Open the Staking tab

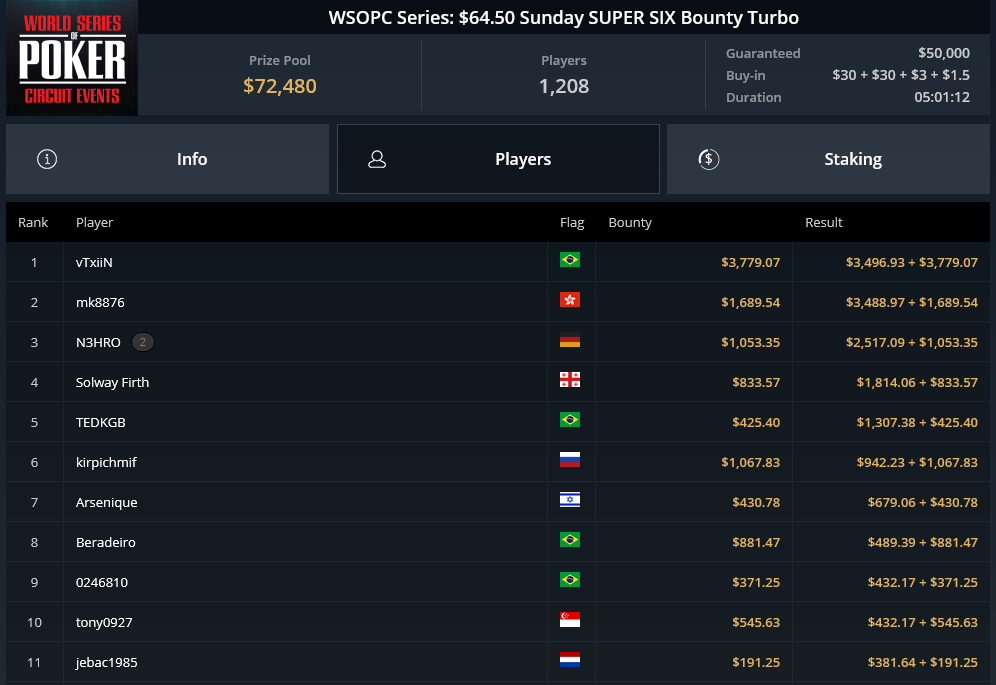point(828,159)
